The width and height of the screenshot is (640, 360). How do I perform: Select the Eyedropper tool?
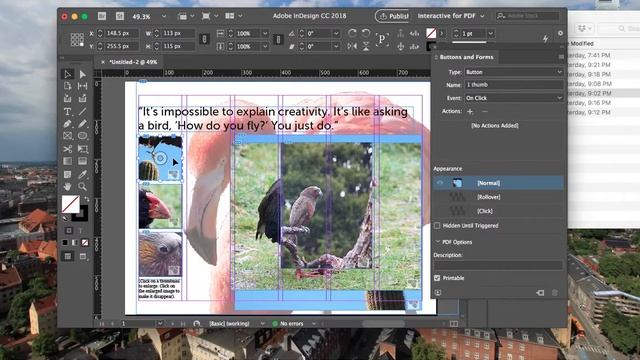pos(82,174)
